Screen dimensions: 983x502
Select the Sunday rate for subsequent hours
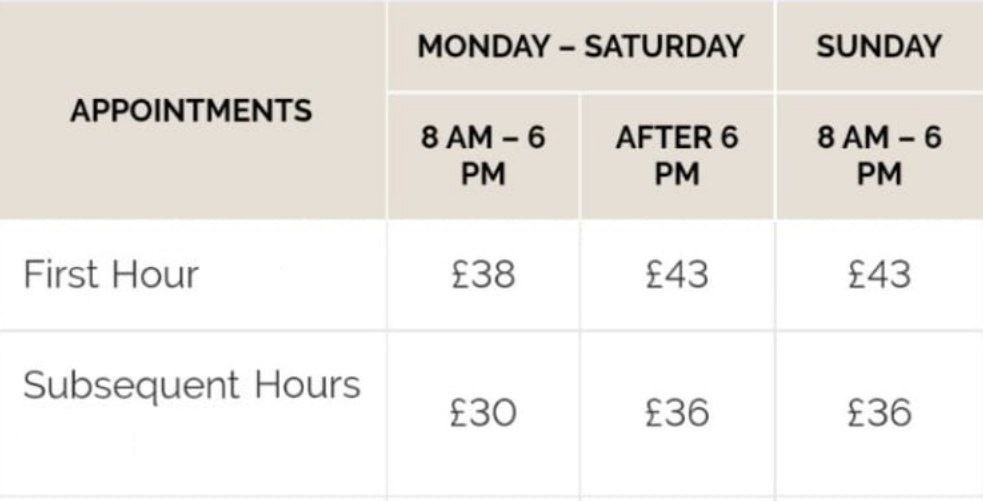(x=879, y=413)
